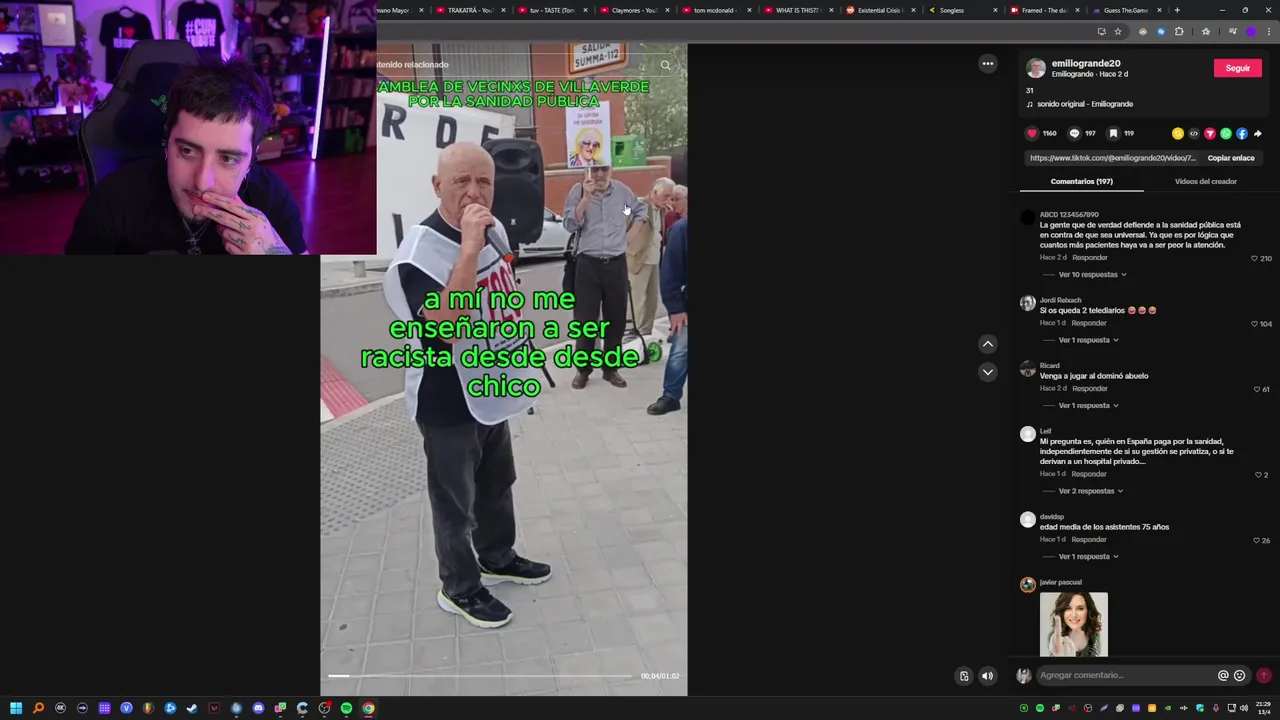Insert a mention with the @ icon
The height and width of the screenshot is (720, 1280).
pyautogui.click(x=1223, y=676)
